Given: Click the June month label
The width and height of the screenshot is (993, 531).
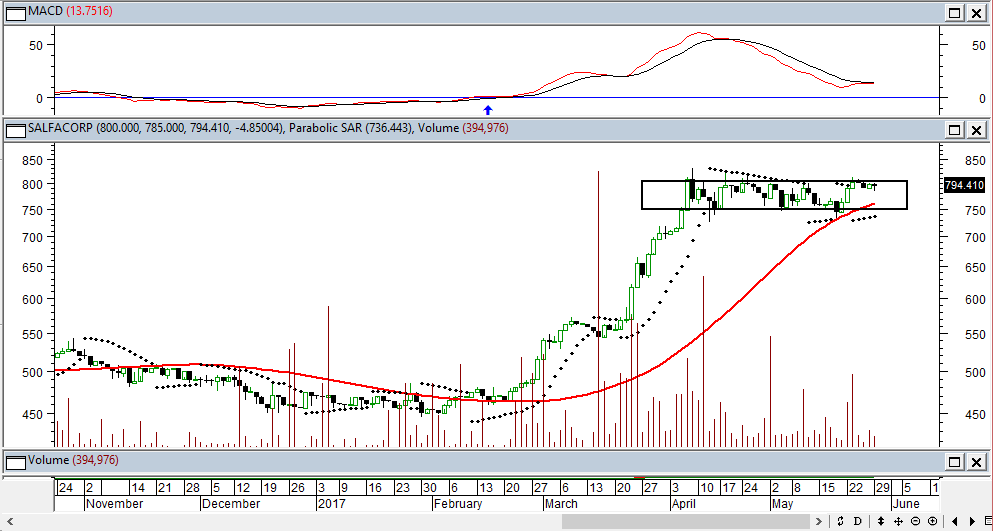Looking at the screenshot, I should 904,504.
